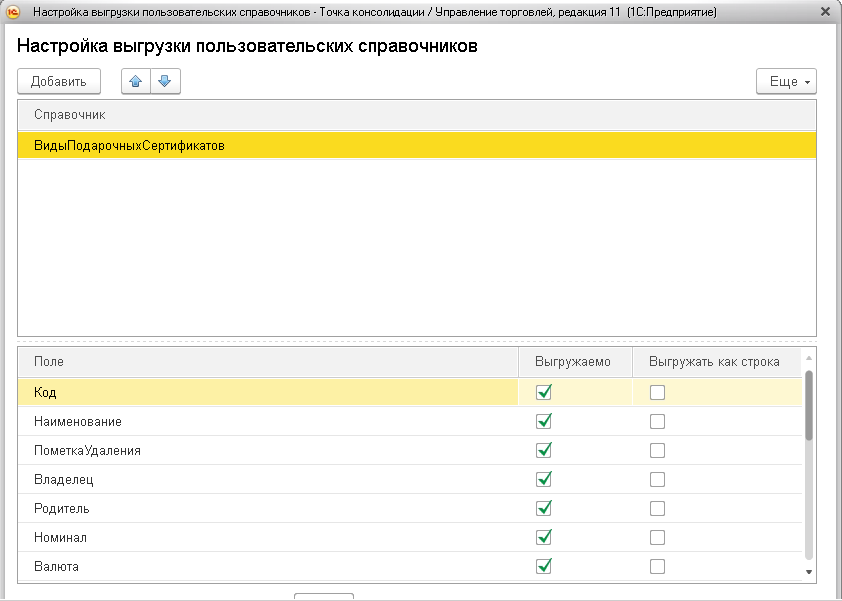
Task: Click the Справочник column header
Action: click(x=417, y=115)
